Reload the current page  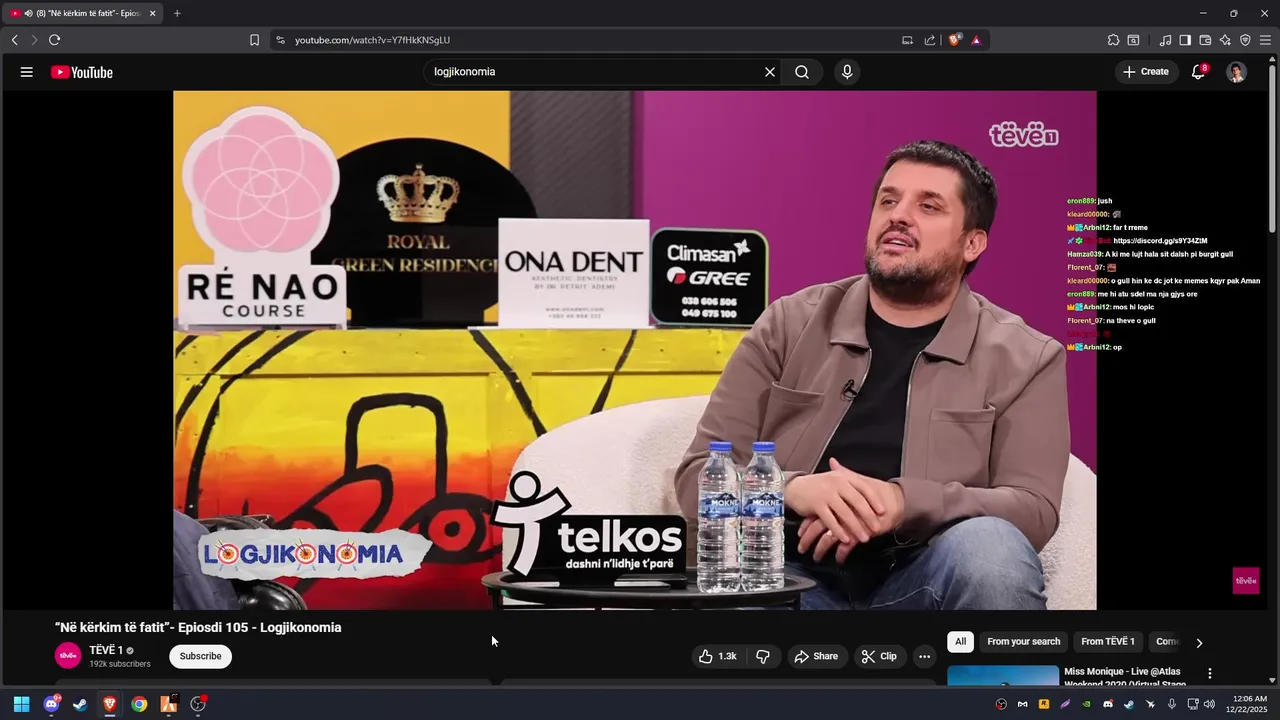coord(54,40)
